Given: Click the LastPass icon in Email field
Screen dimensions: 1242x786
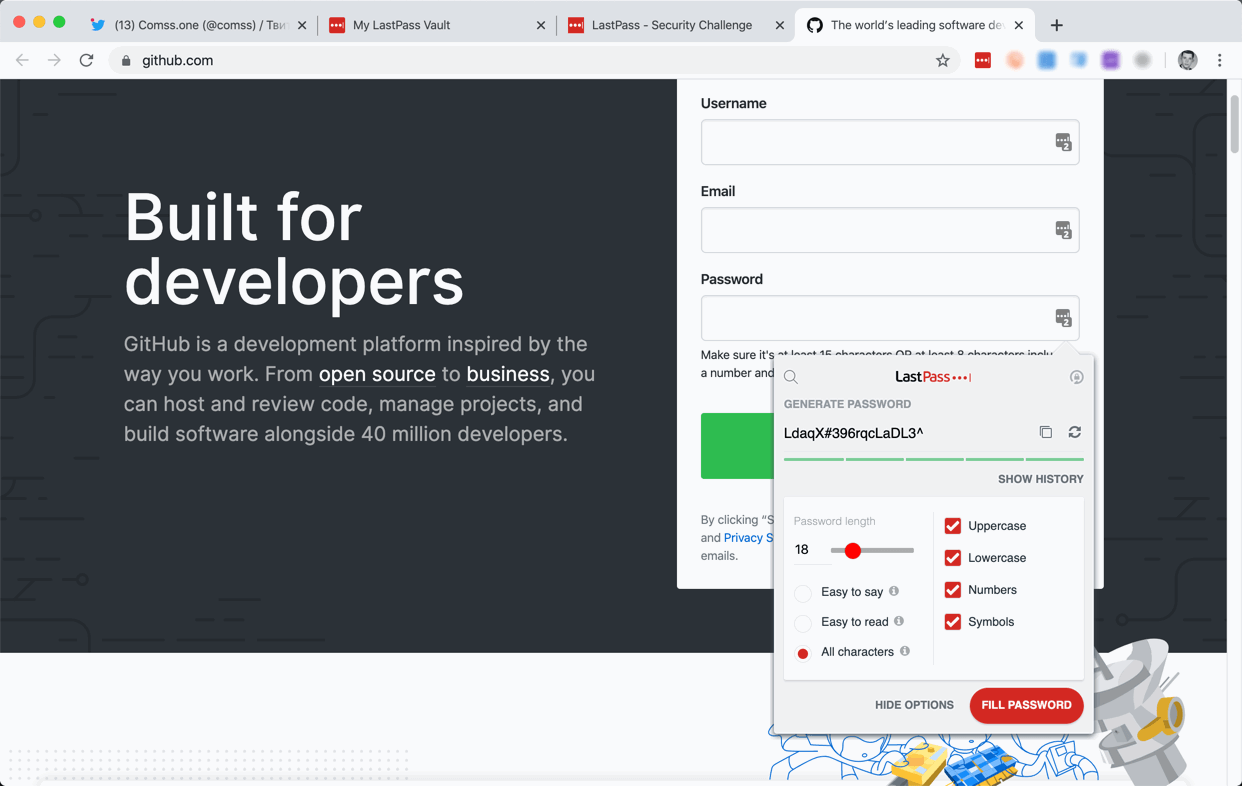Looking at the screenshot, I should 1063,230.
